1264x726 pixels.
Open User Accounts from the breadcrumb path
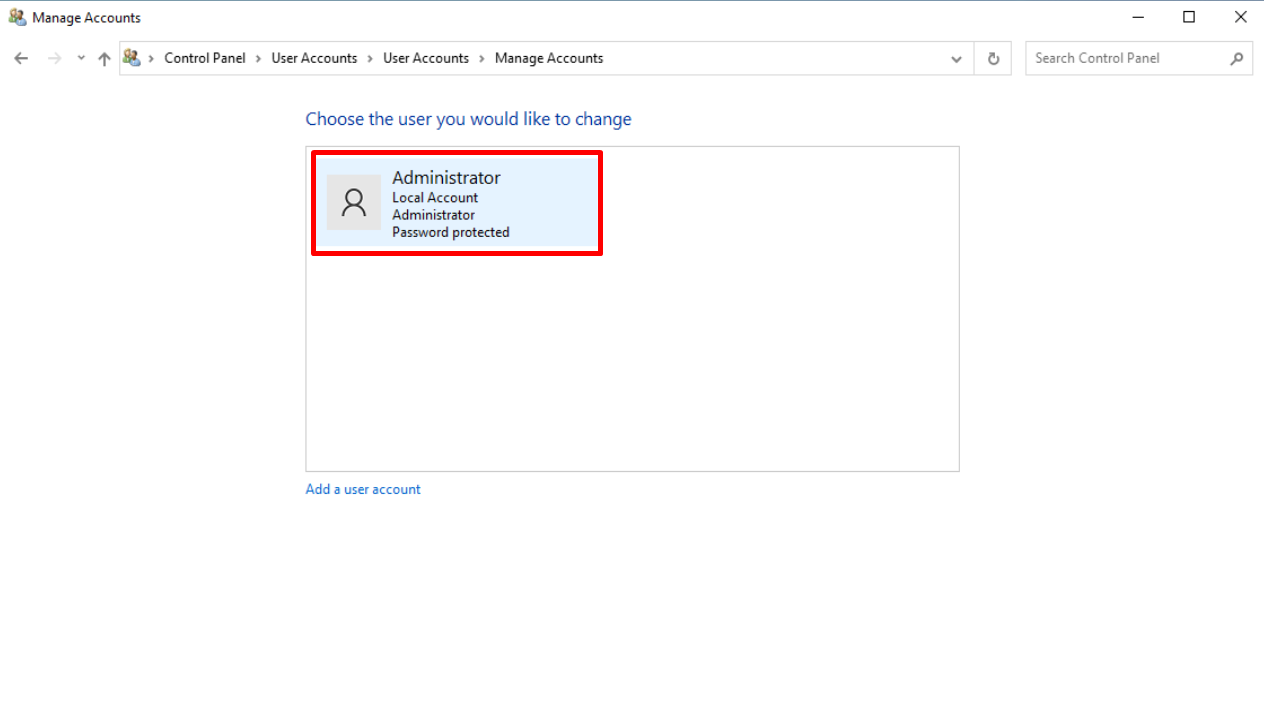pos(314,58)
